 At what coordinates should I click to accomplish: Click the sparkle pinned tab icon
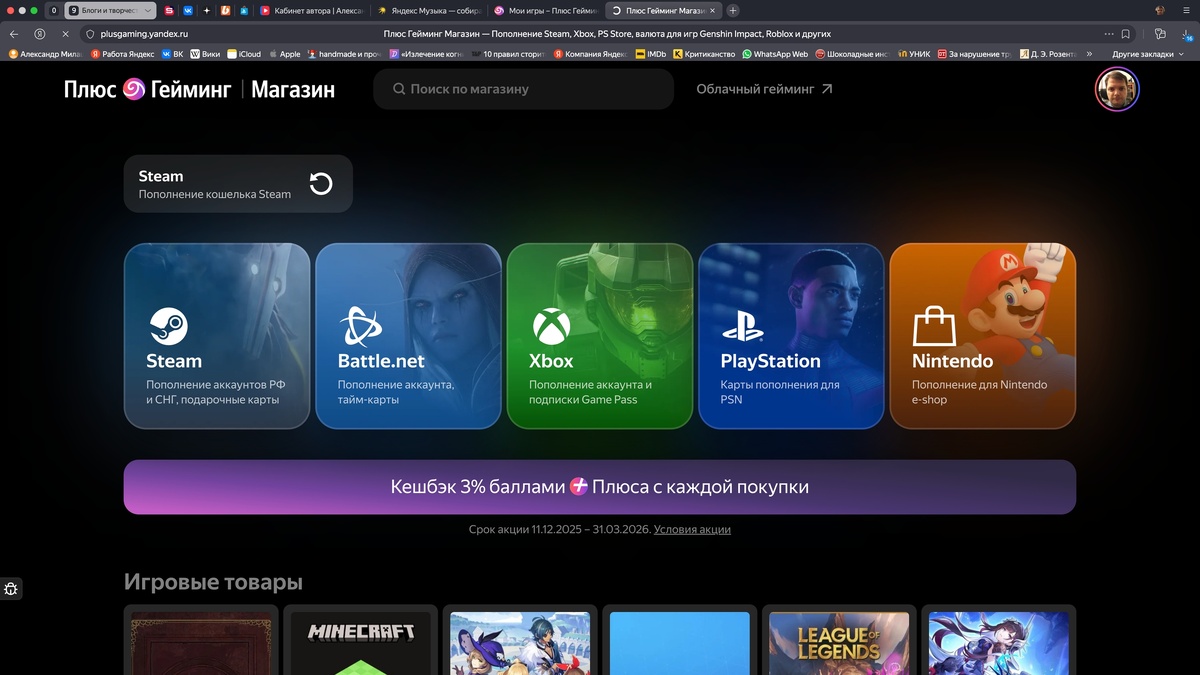pos(207,10)
